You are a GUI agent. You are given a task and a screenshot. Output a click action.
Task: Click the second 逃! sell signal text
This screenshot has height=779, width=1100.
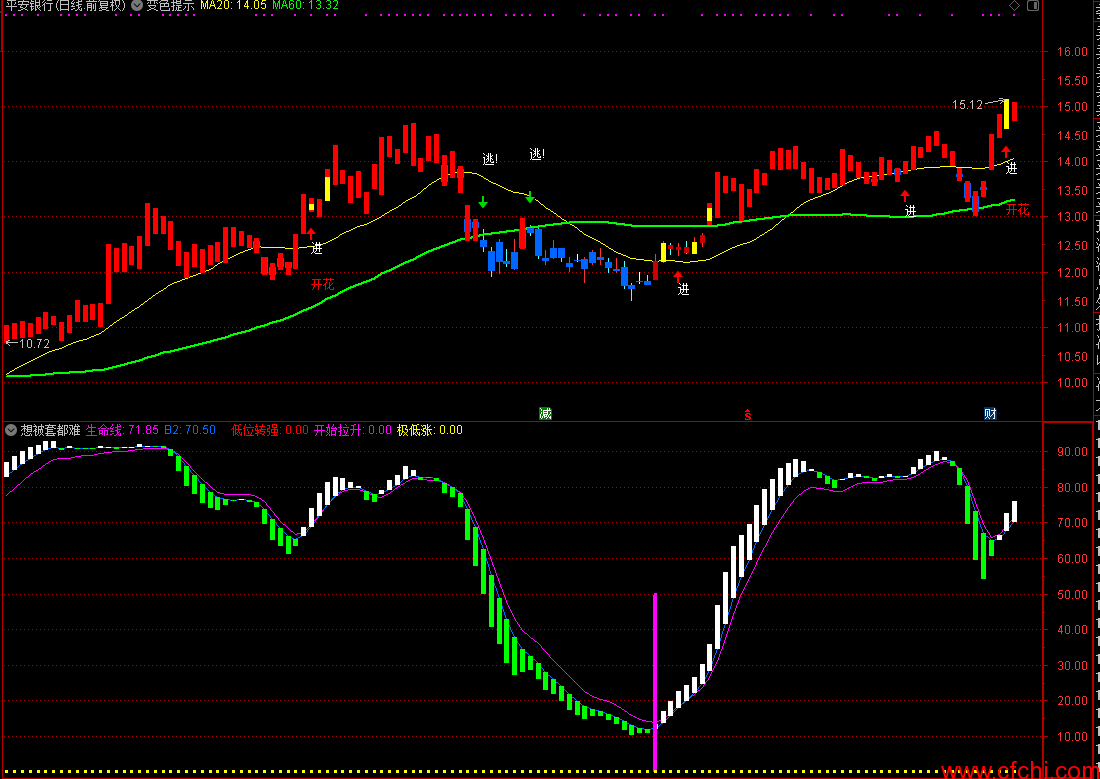537,154
